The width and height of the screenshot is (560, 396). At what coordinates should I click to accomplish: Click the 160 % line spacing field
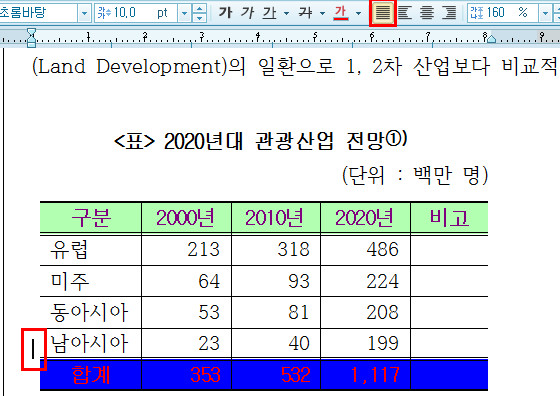point(503,14)
